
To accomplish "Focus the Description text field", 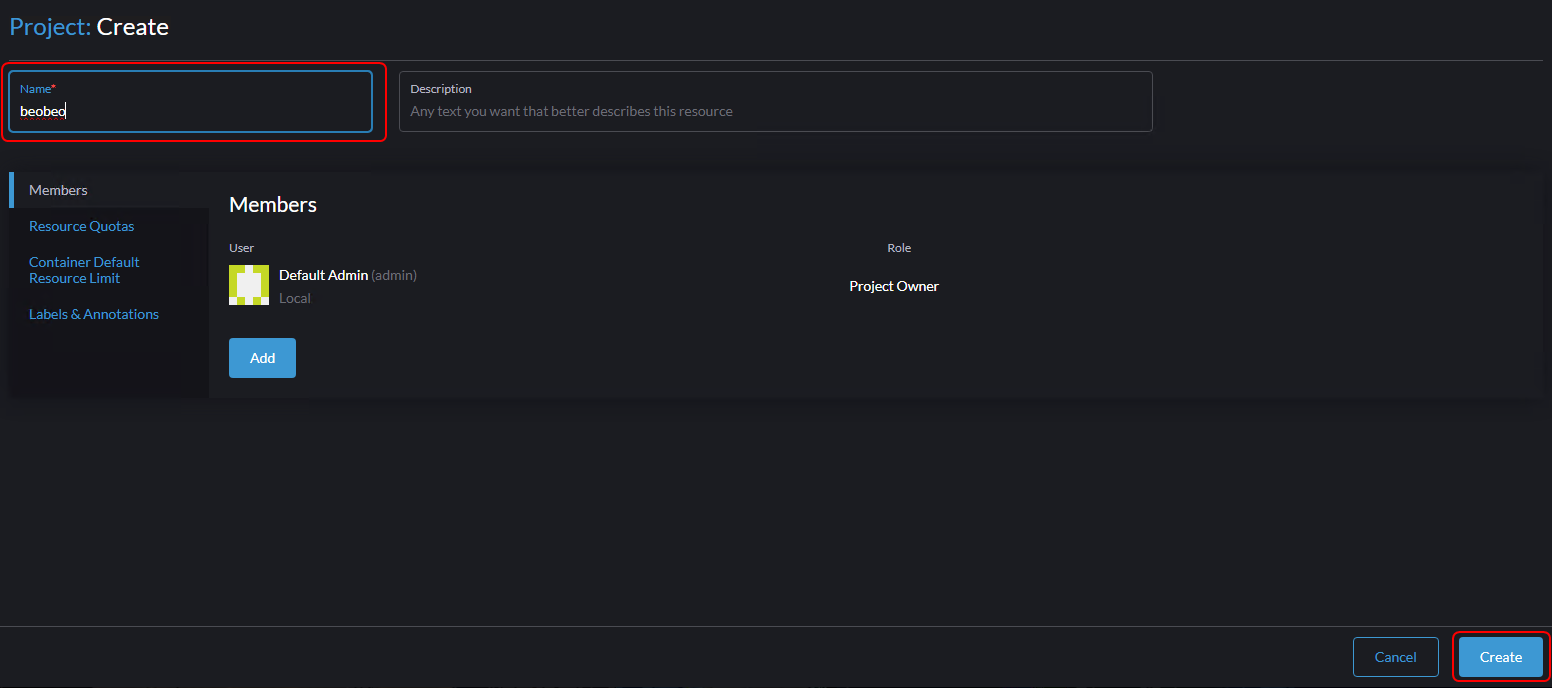I will pyautogui.click(x=775, y=111).
